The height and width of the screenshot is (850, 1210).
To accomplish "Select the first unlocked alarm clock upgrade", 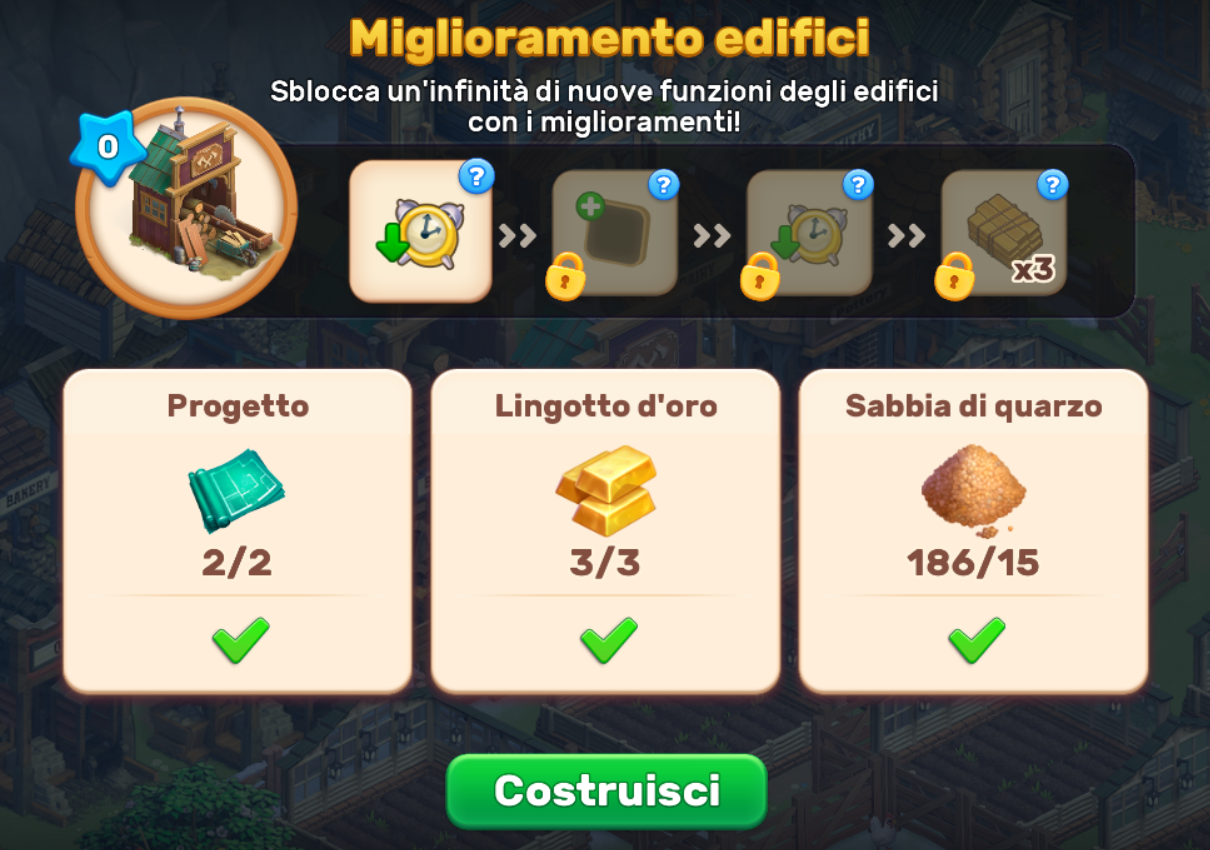I will pyautogui.click(x=420, y=231).
